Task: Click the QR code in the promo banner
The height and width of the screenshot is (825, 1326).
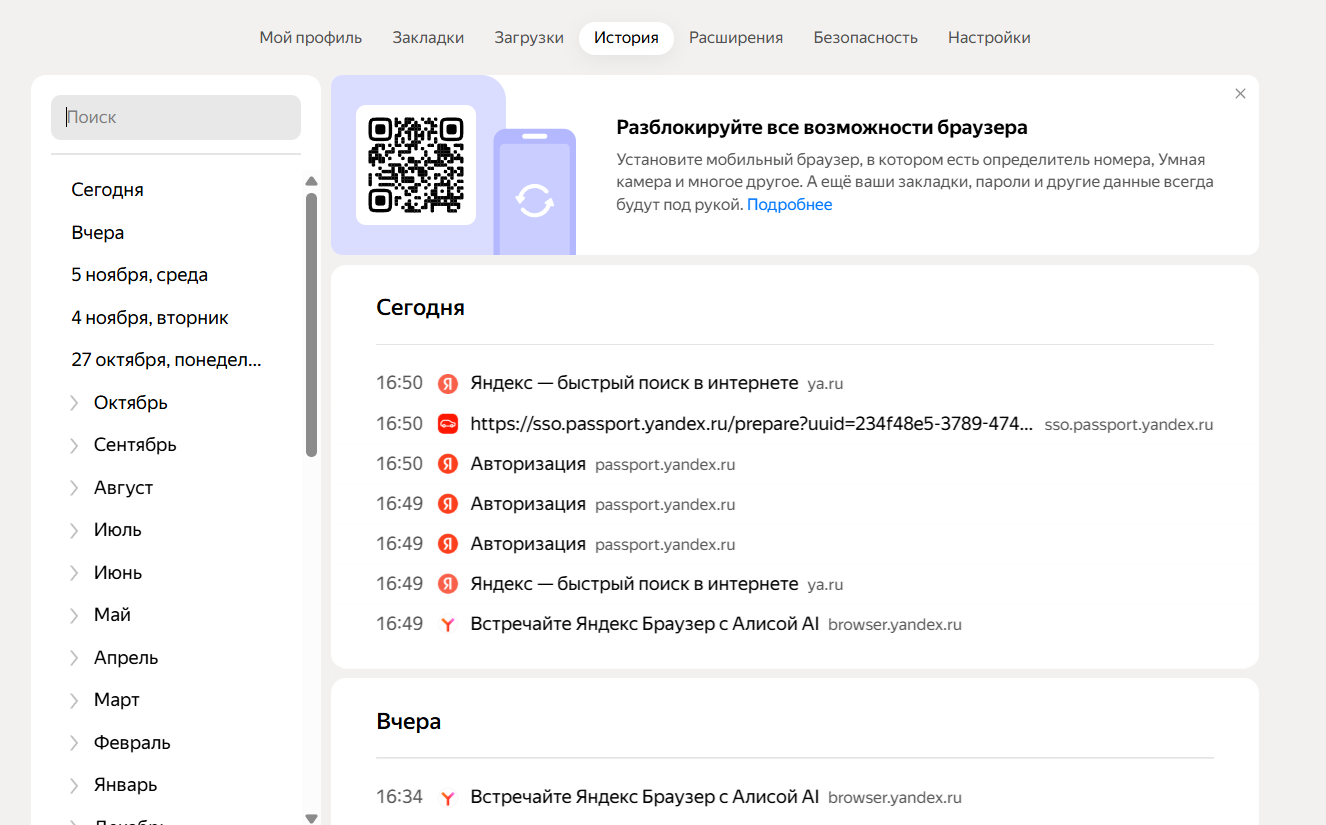Action: 416,166
